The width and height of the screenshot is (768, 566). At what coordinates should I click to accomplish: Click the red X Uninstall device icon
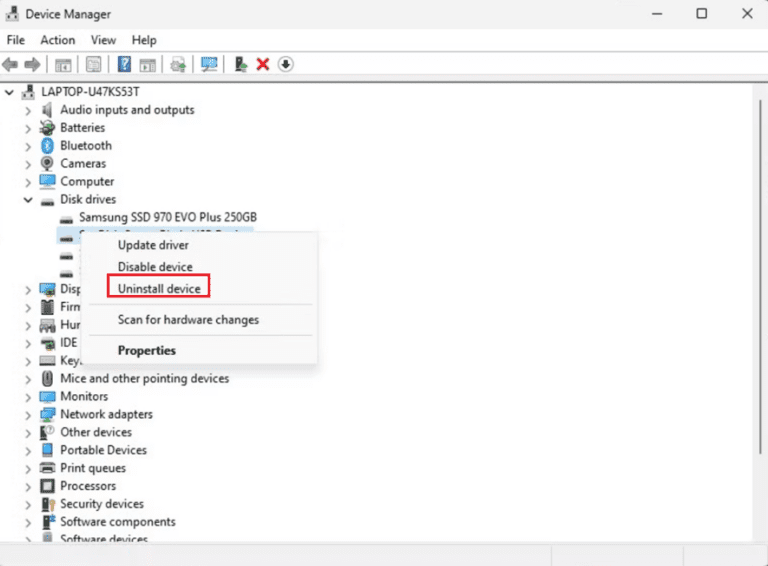pos(263,64)
